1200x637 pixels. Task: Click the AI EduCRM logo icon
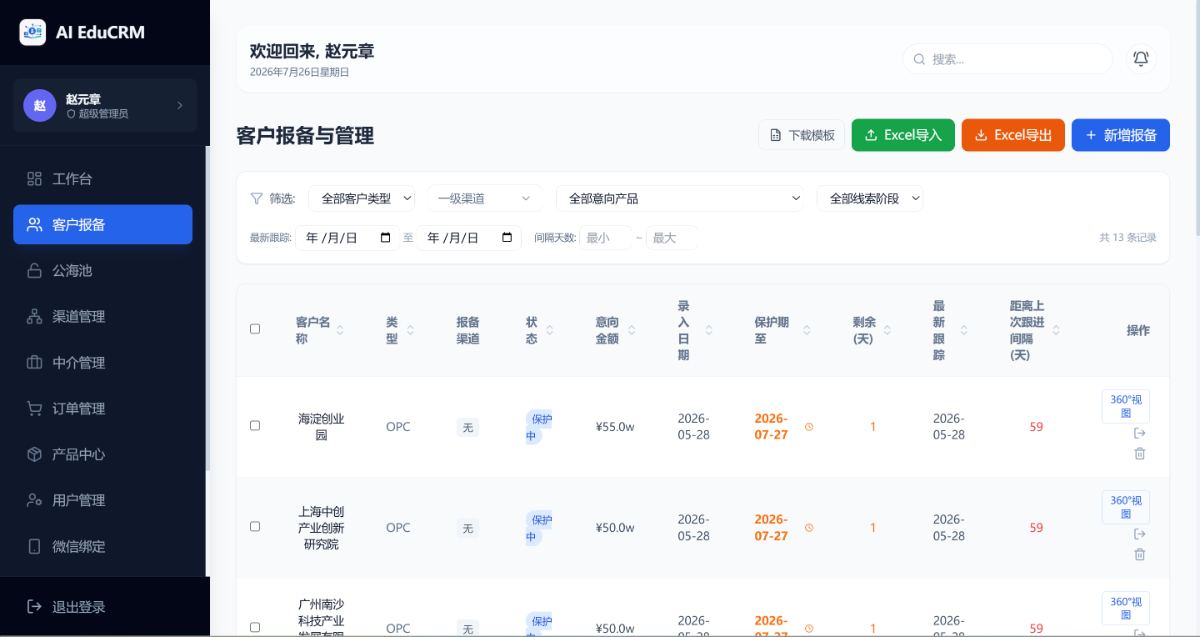(x=33, y=32)
